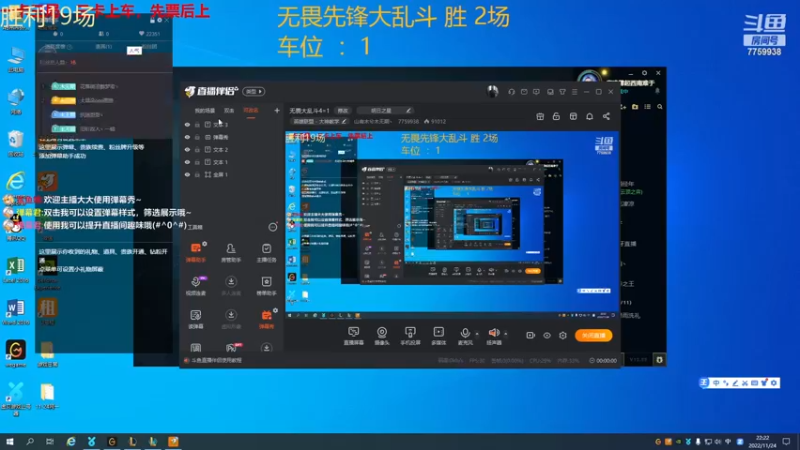Open the 榜单助手 toolbox tool
Viewport: 800px width, 450px height.
point(266,285)
